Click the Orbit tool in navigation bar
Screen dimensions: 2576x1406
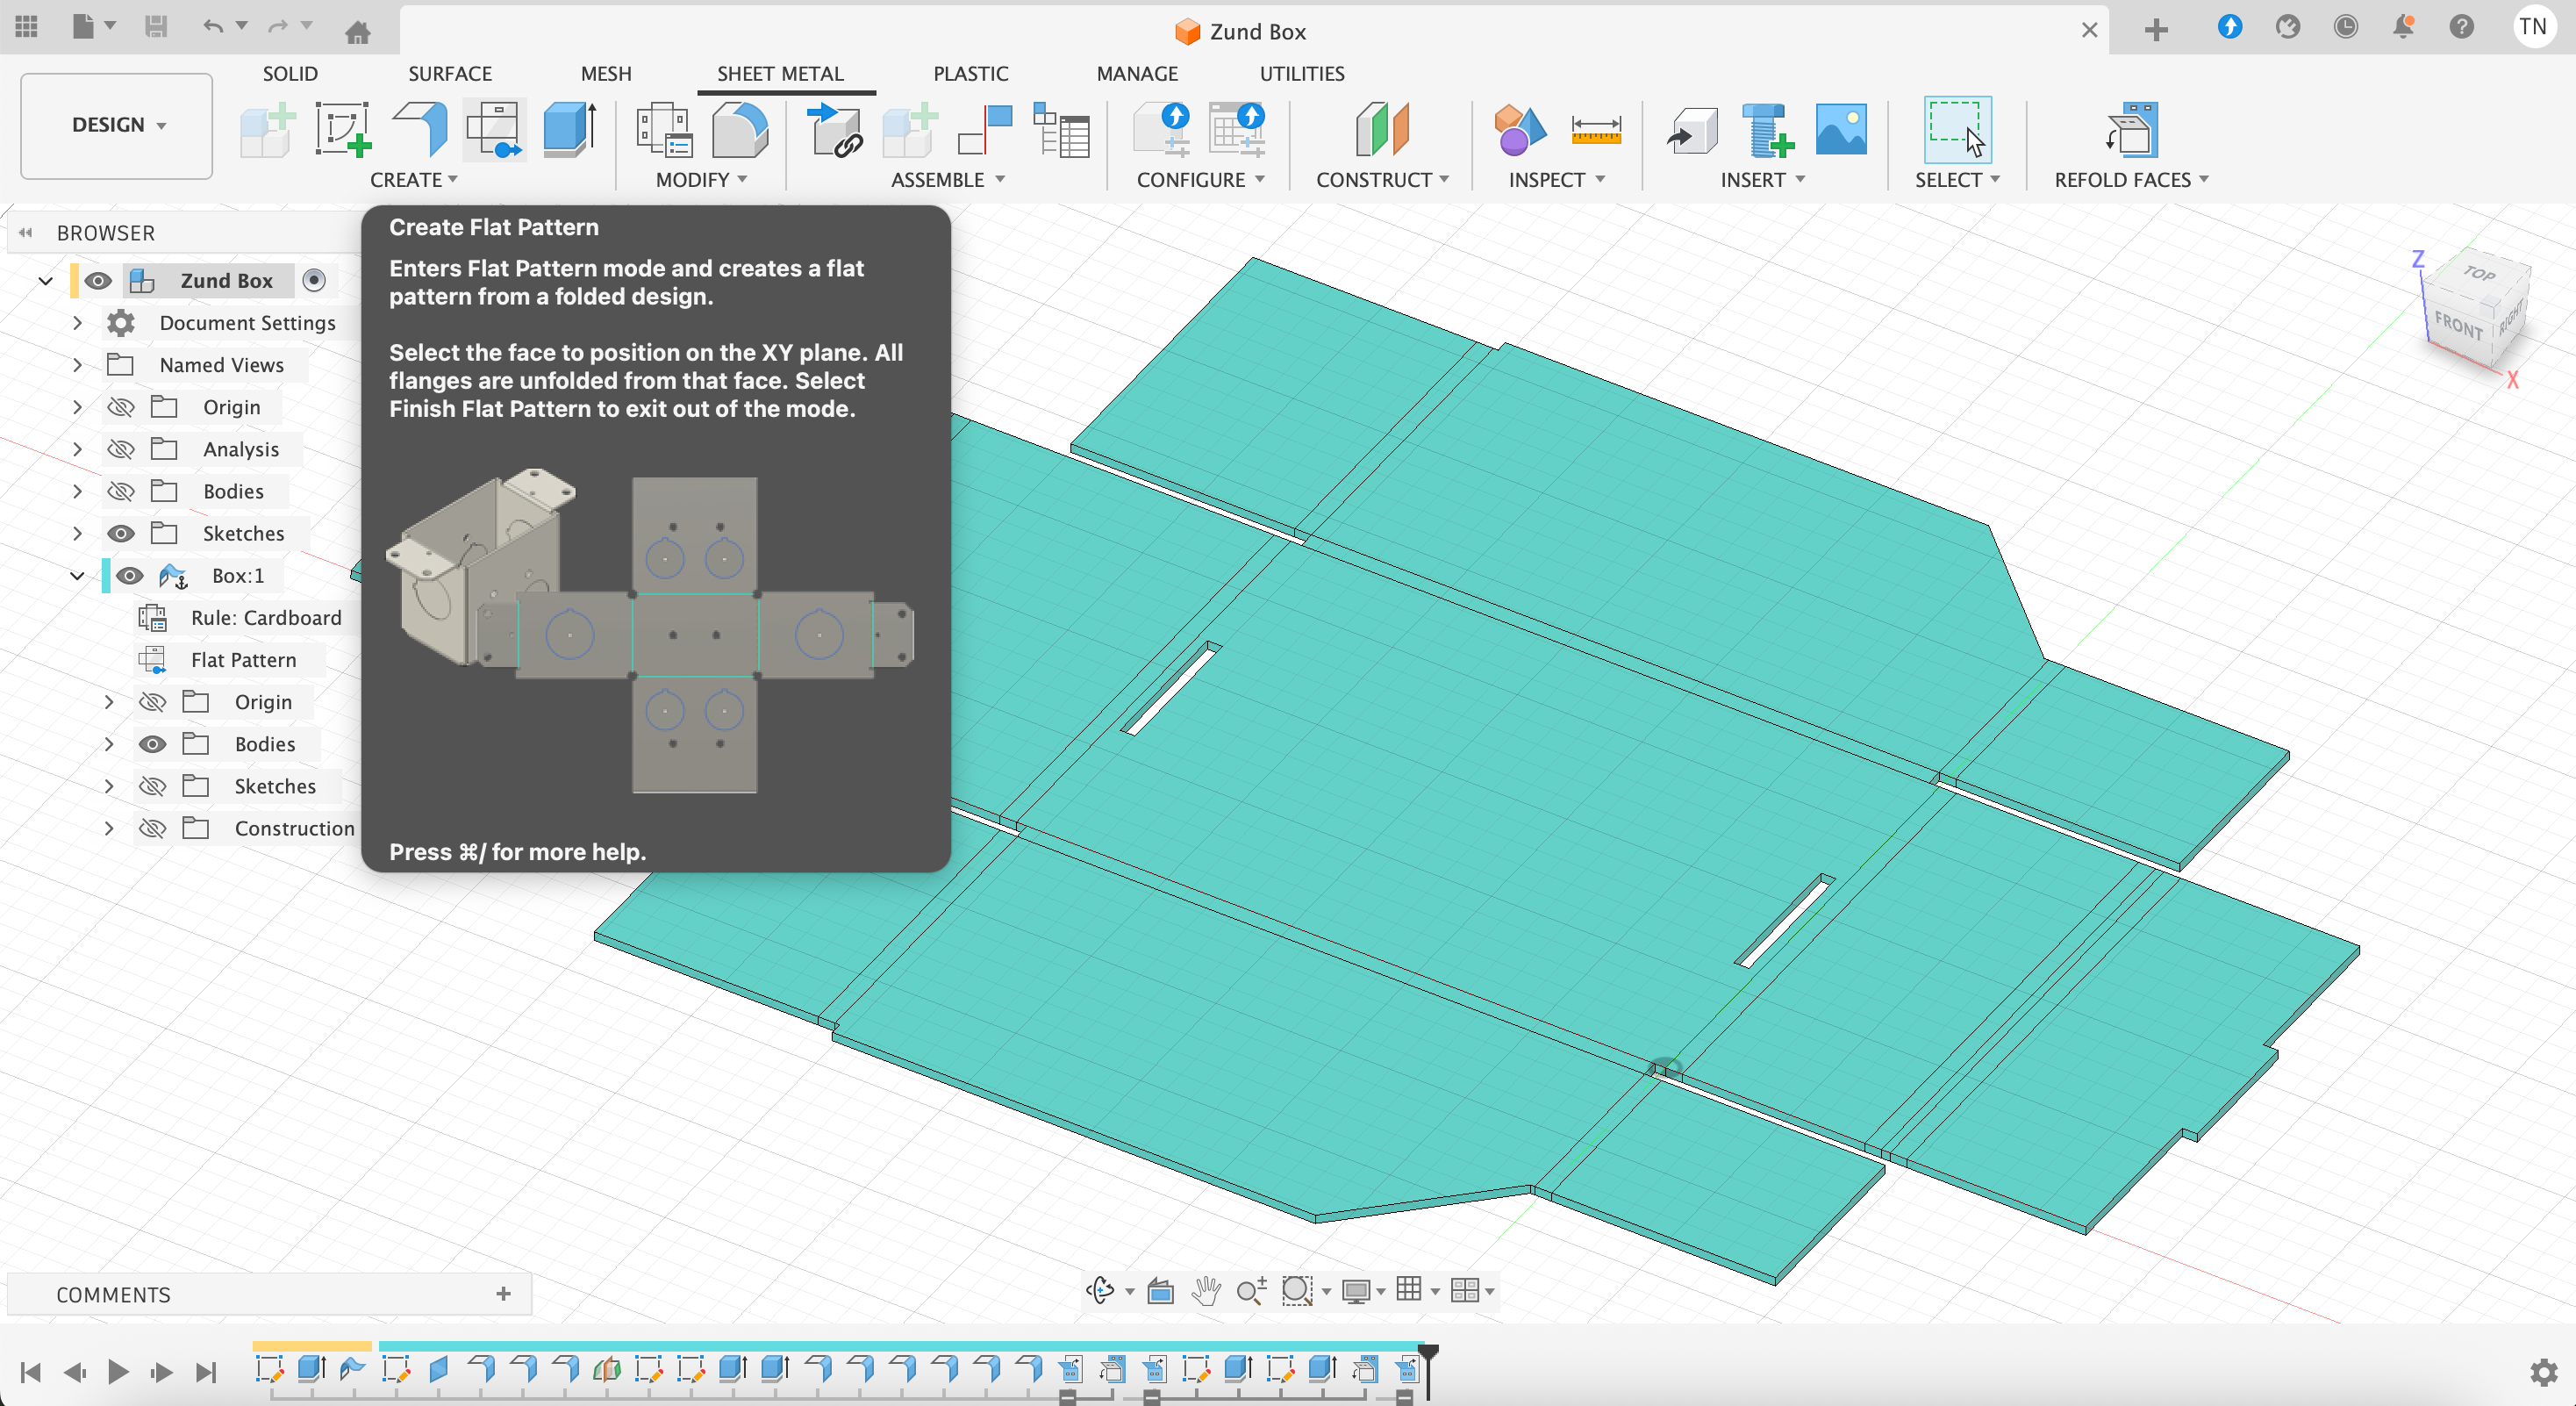[1100, 1291]
